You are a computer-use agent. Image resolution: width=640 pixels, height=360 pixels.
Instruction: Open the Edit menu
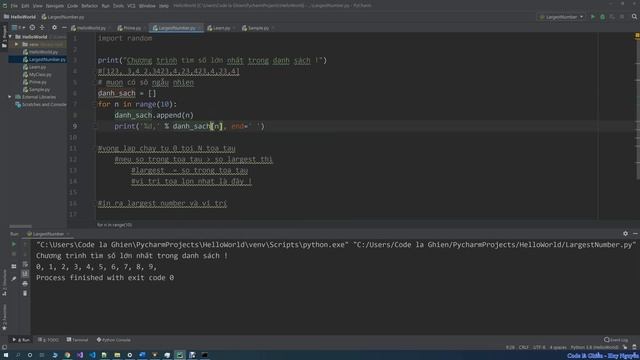pyautogui.click(x=25, y=6)
